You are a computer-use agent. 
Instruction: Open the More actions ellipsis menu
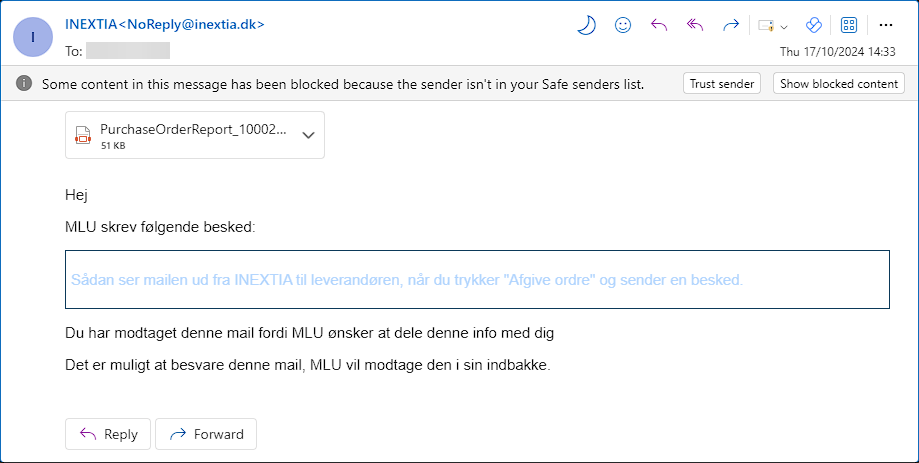pyautogui.click(x=886, y=25)
